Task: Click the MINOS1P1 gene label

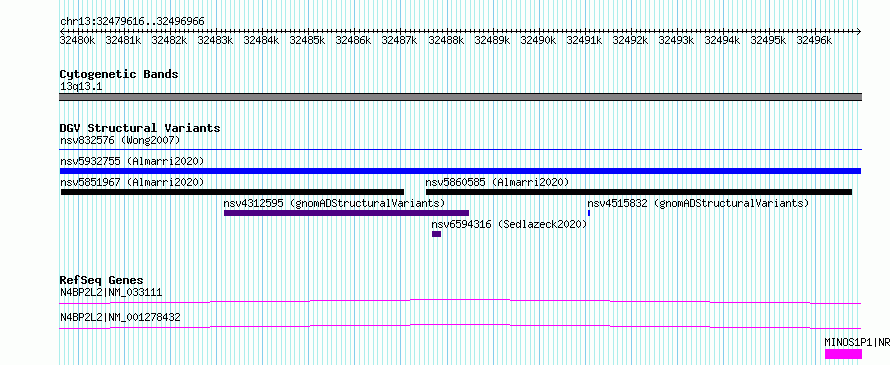Action: click(x=857, y=342)
